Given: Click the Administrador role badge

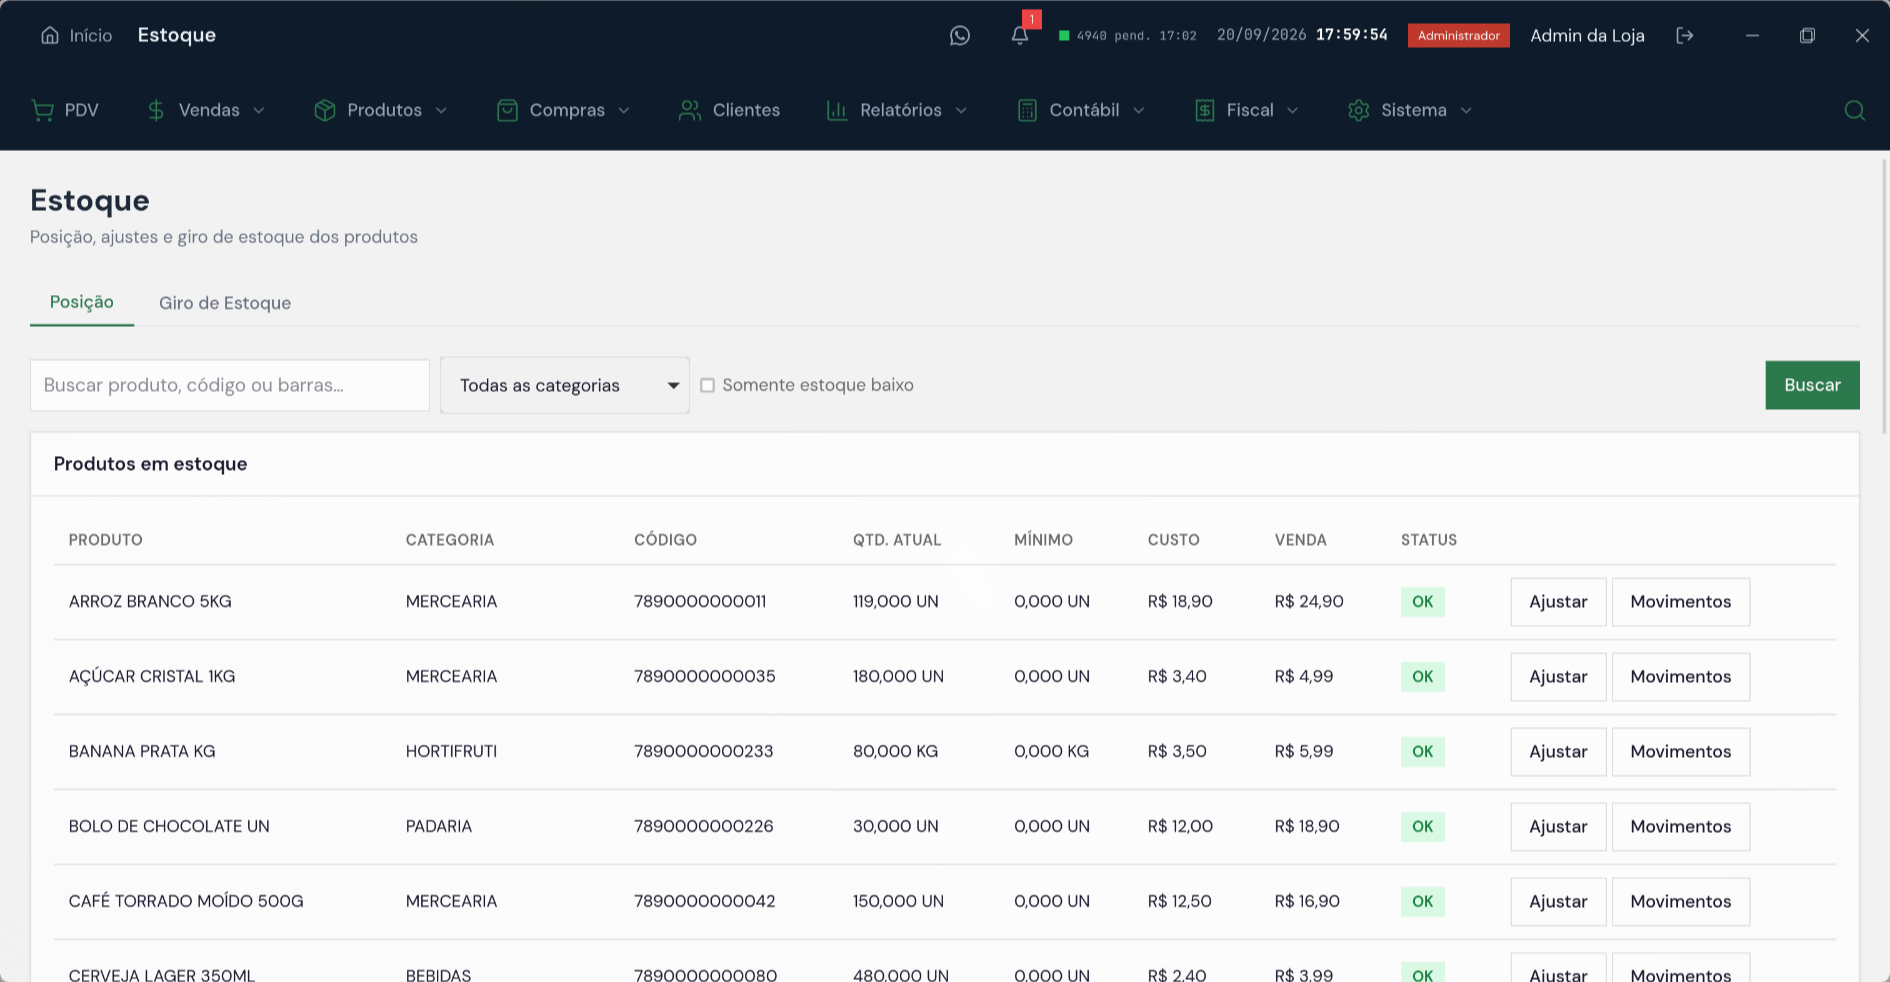Looking at the screenshot, I should coord(1459,36).
